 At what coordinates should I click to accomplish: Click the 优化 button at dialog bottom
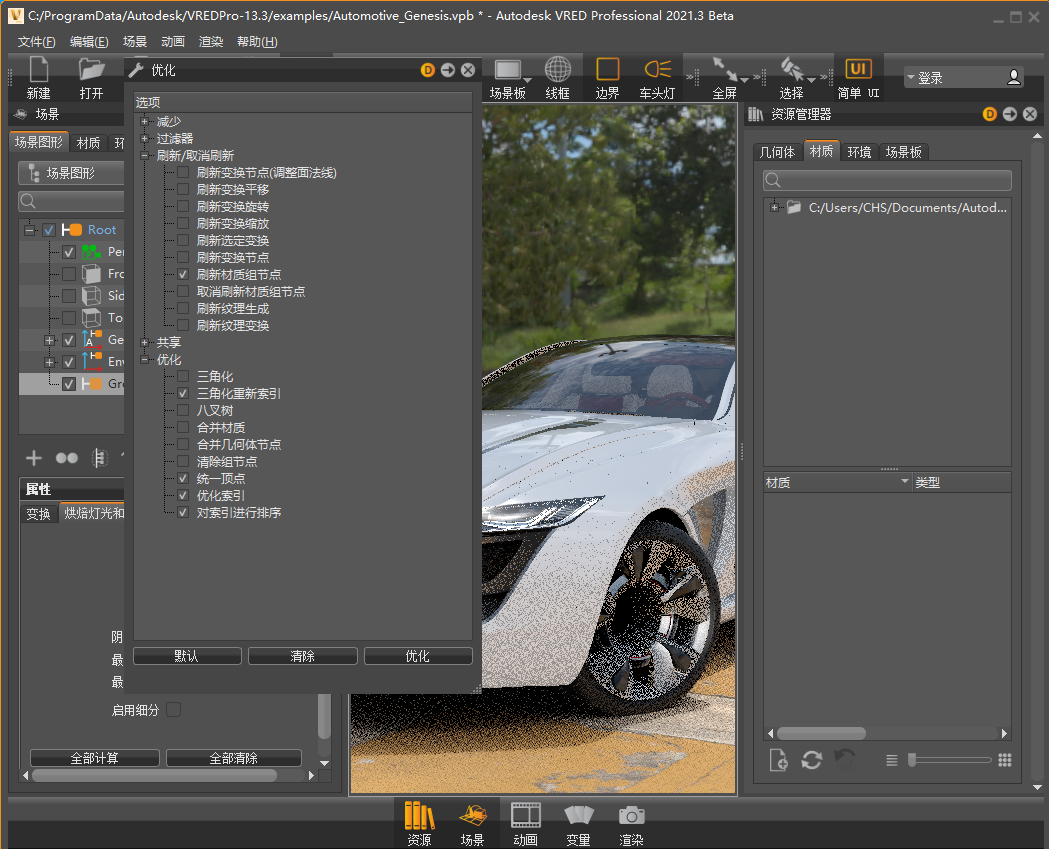coord(417,657)
